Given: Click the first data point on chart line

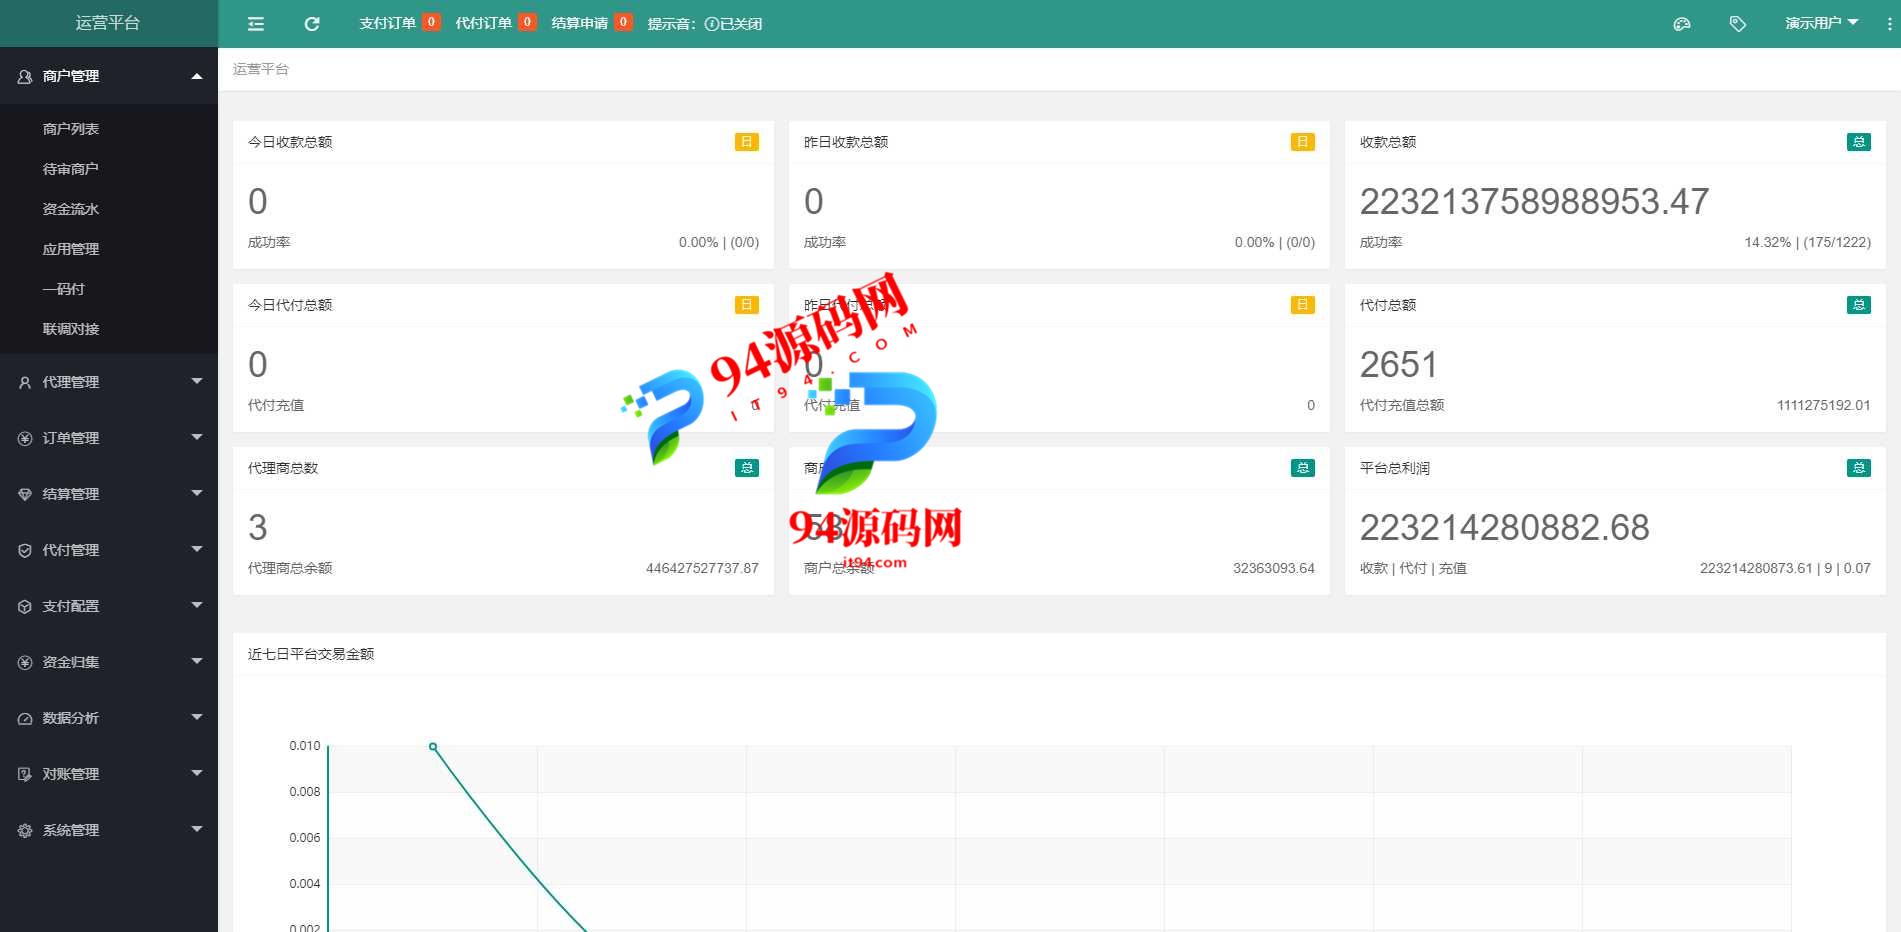Looking at the screenshot, I should click(433, 747).
